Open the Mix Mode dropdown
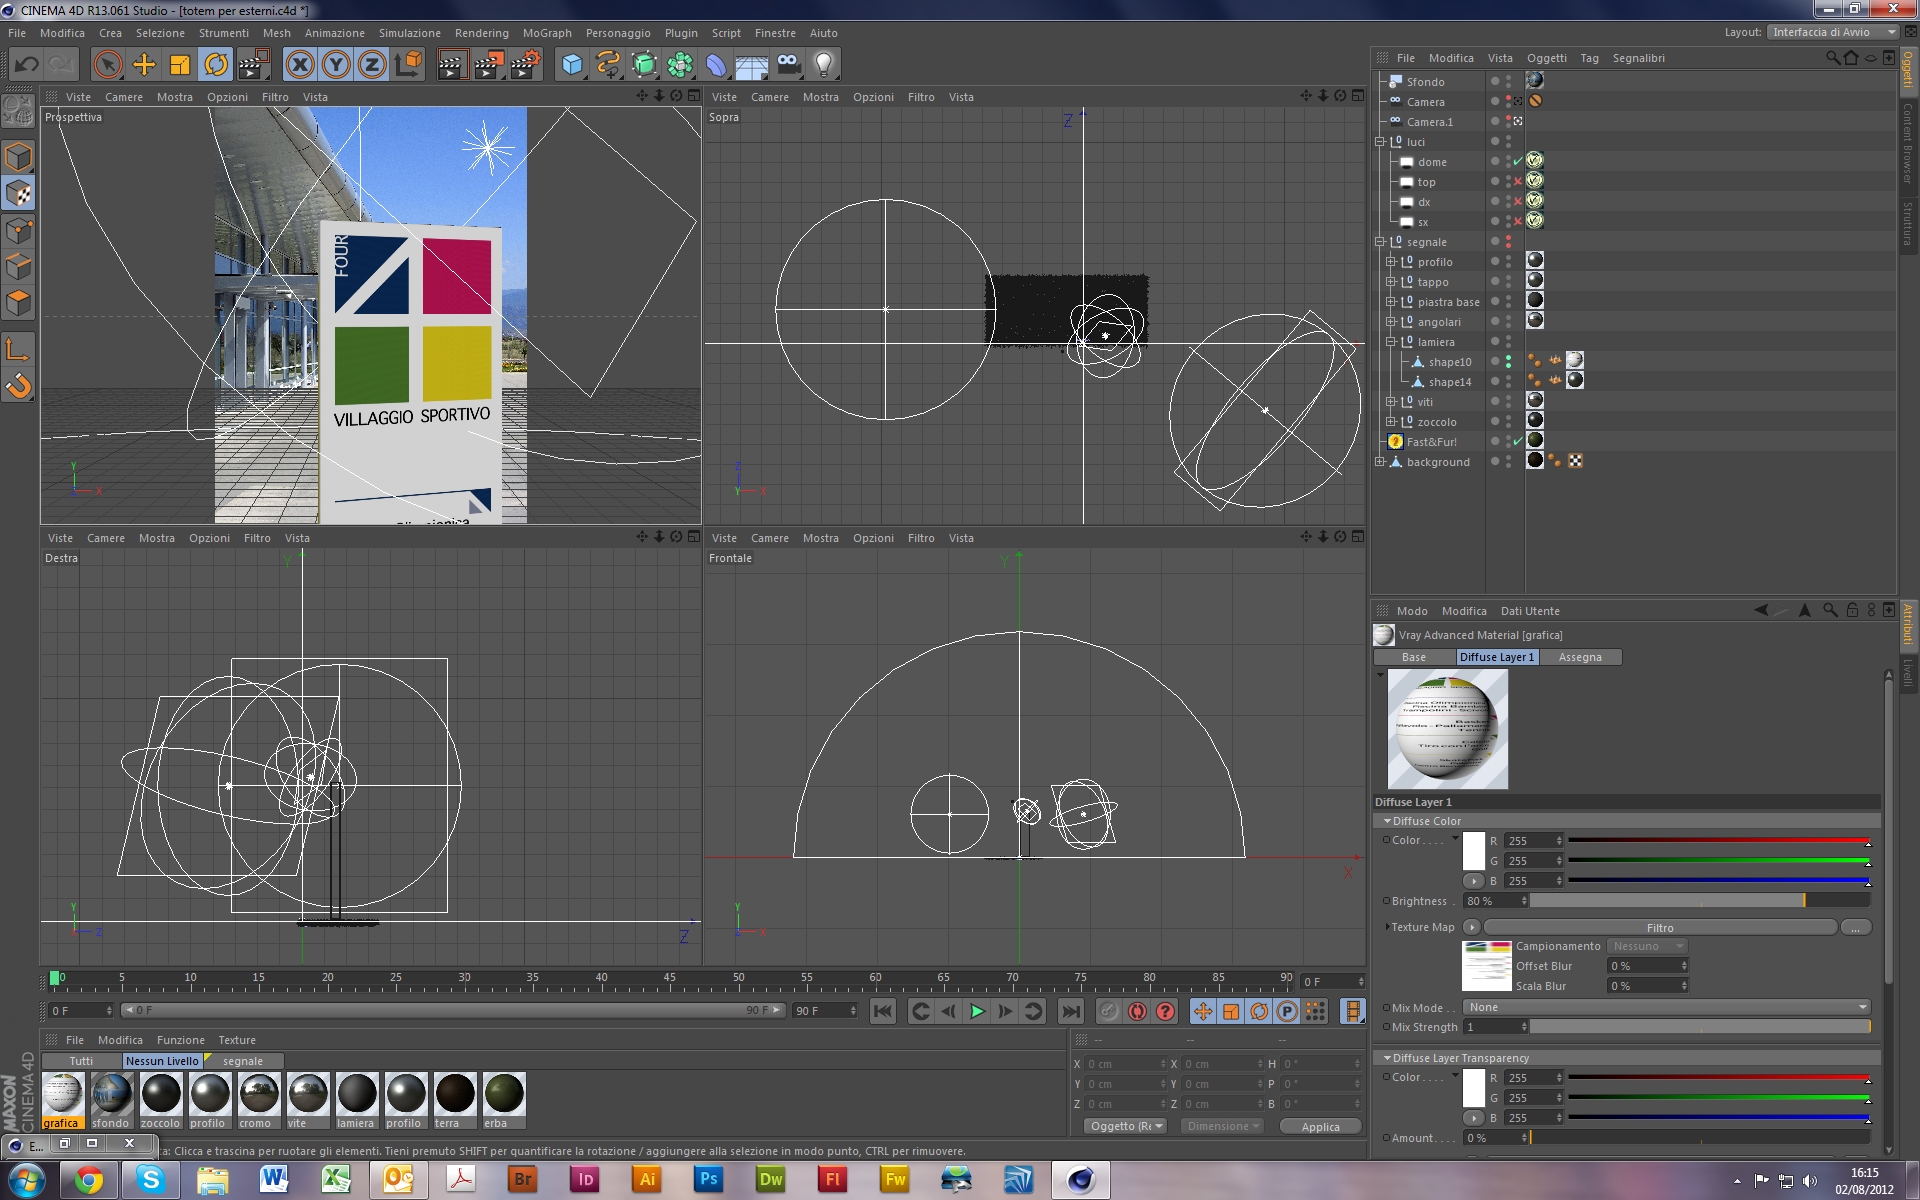 pos(1666,1007)
